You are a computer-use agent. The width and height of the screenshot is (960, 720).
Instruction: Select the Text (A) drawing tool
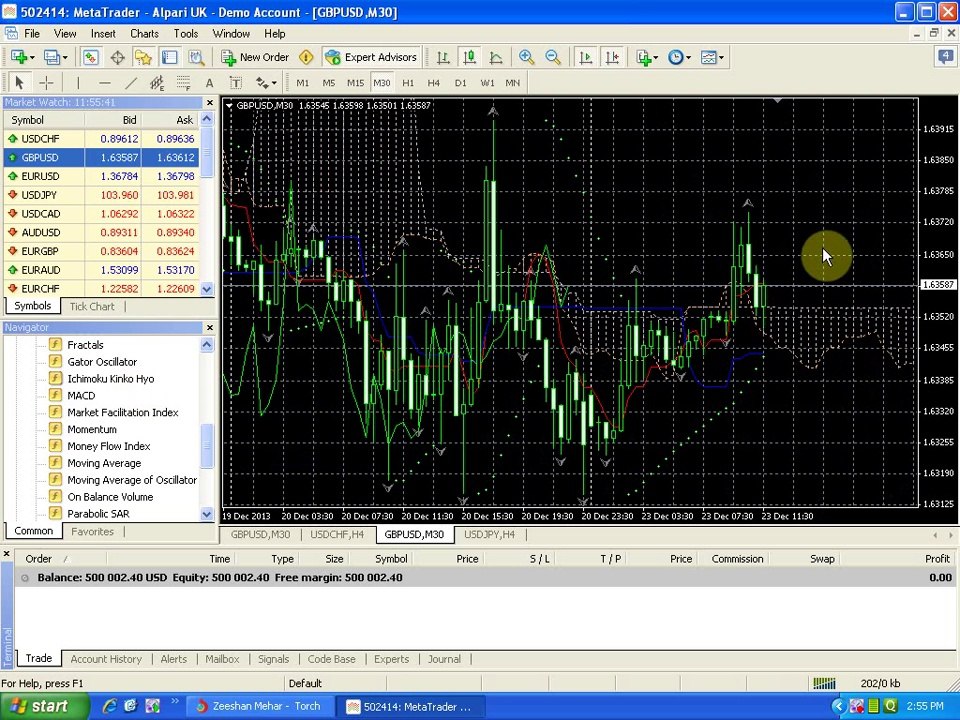click(x=209, y=82)
